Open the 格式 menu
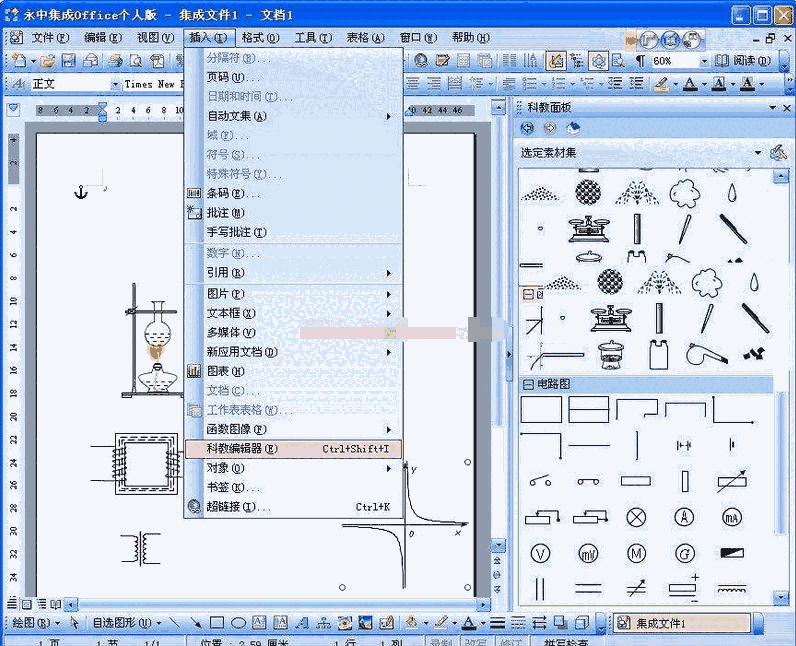This screenshot has height=646, width=796. [260, 38]
